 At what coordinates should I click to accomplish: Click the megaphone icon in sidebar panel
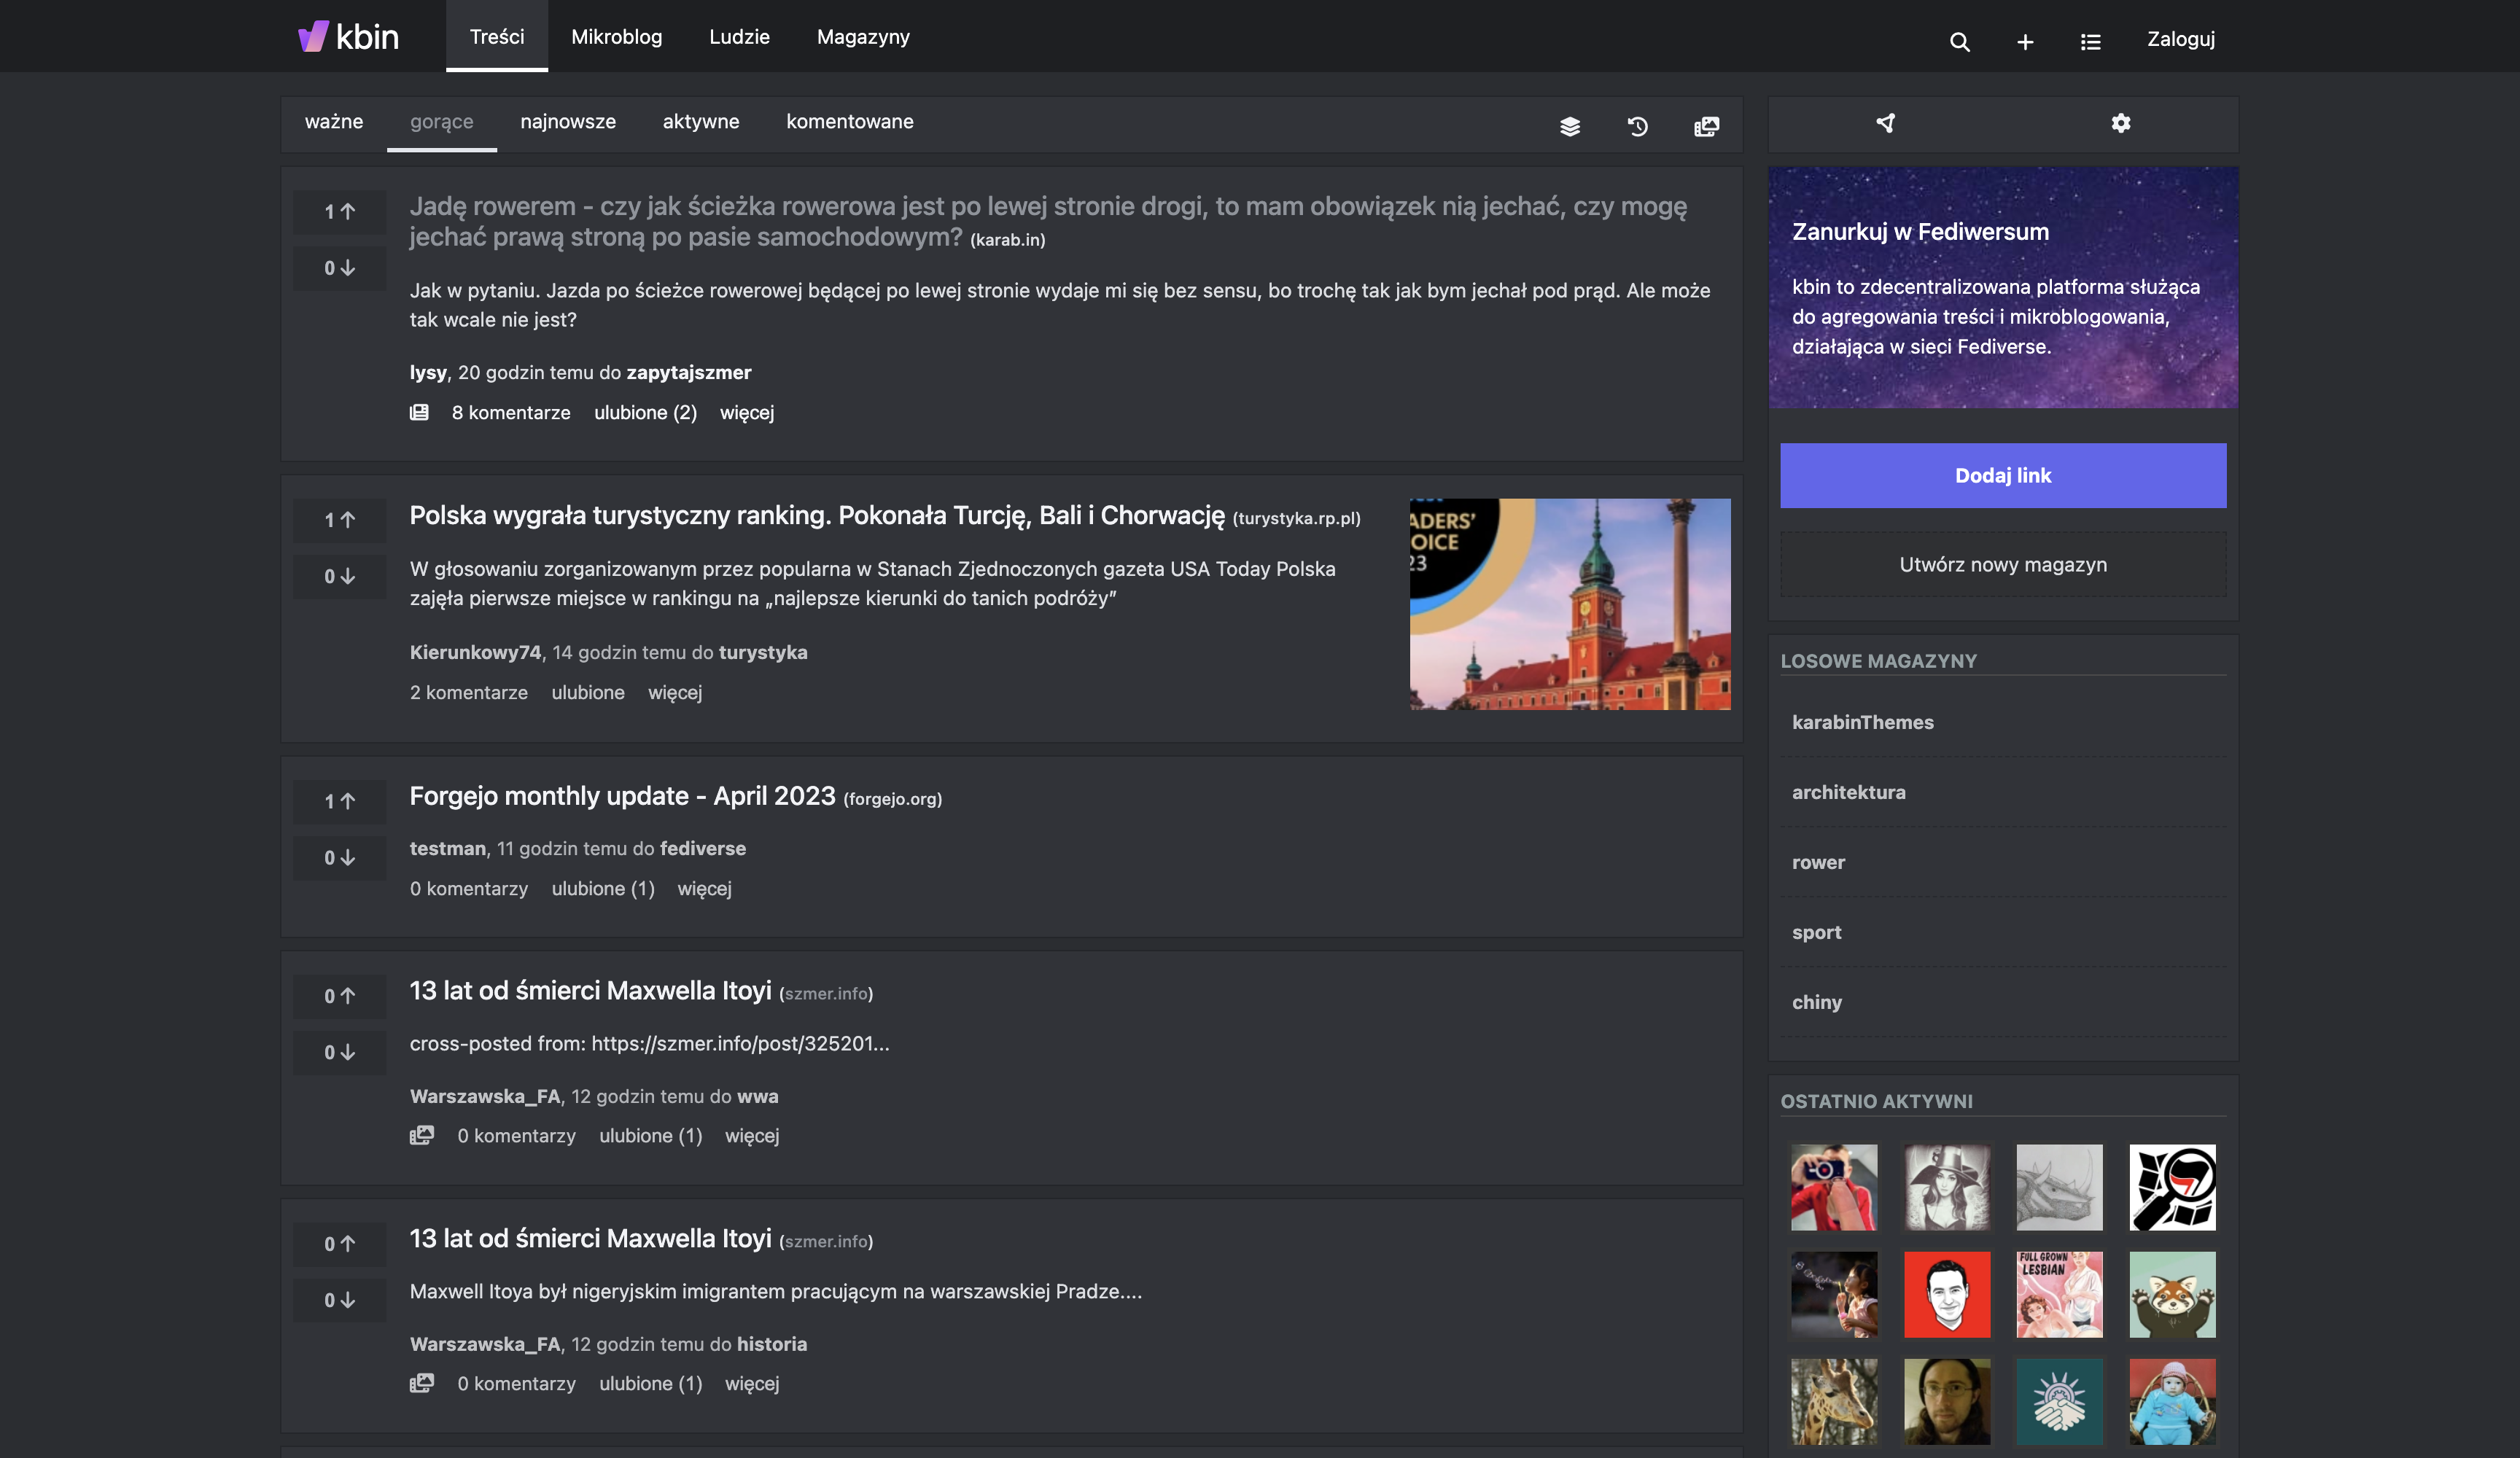pos(1886,123)
